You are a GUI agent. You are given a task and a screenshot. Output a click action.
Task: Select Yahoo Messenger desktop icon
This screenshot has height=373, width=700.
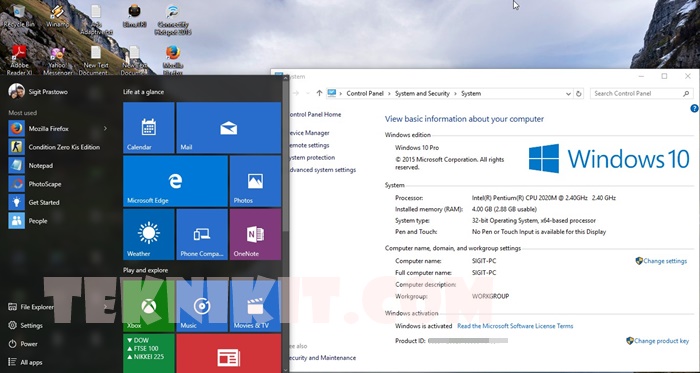(x=58, y=60)
